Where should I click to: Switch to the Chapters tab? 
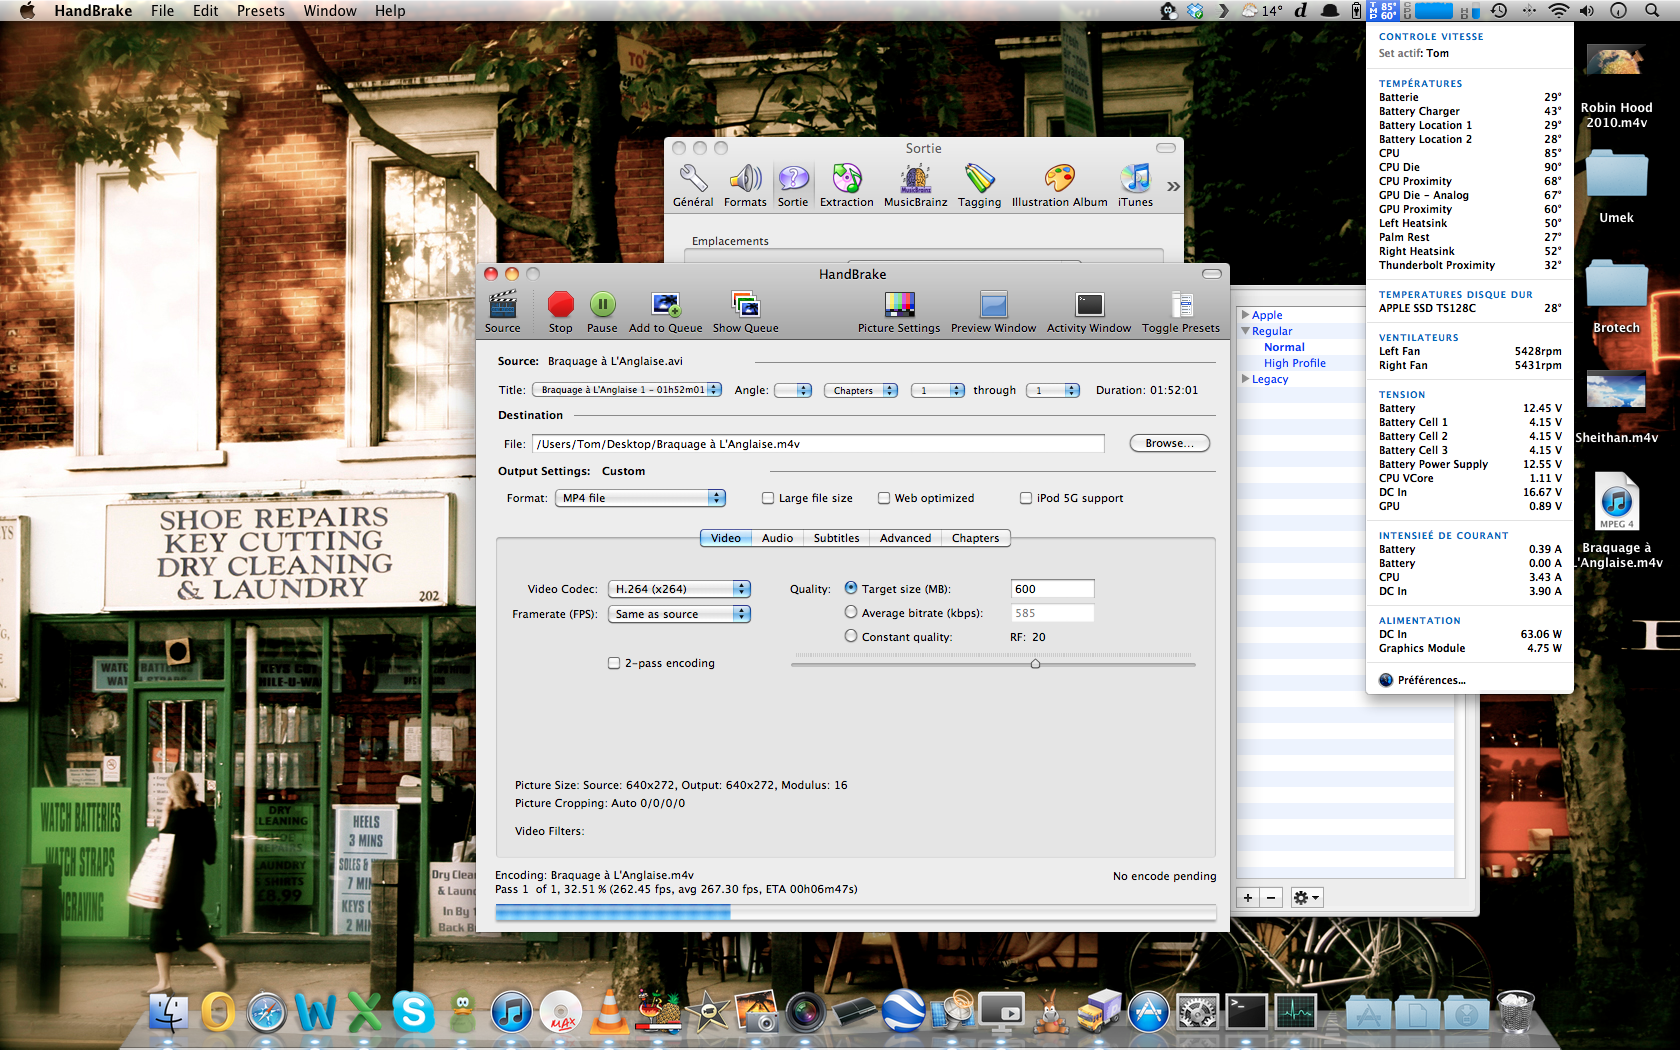[975, 538]
